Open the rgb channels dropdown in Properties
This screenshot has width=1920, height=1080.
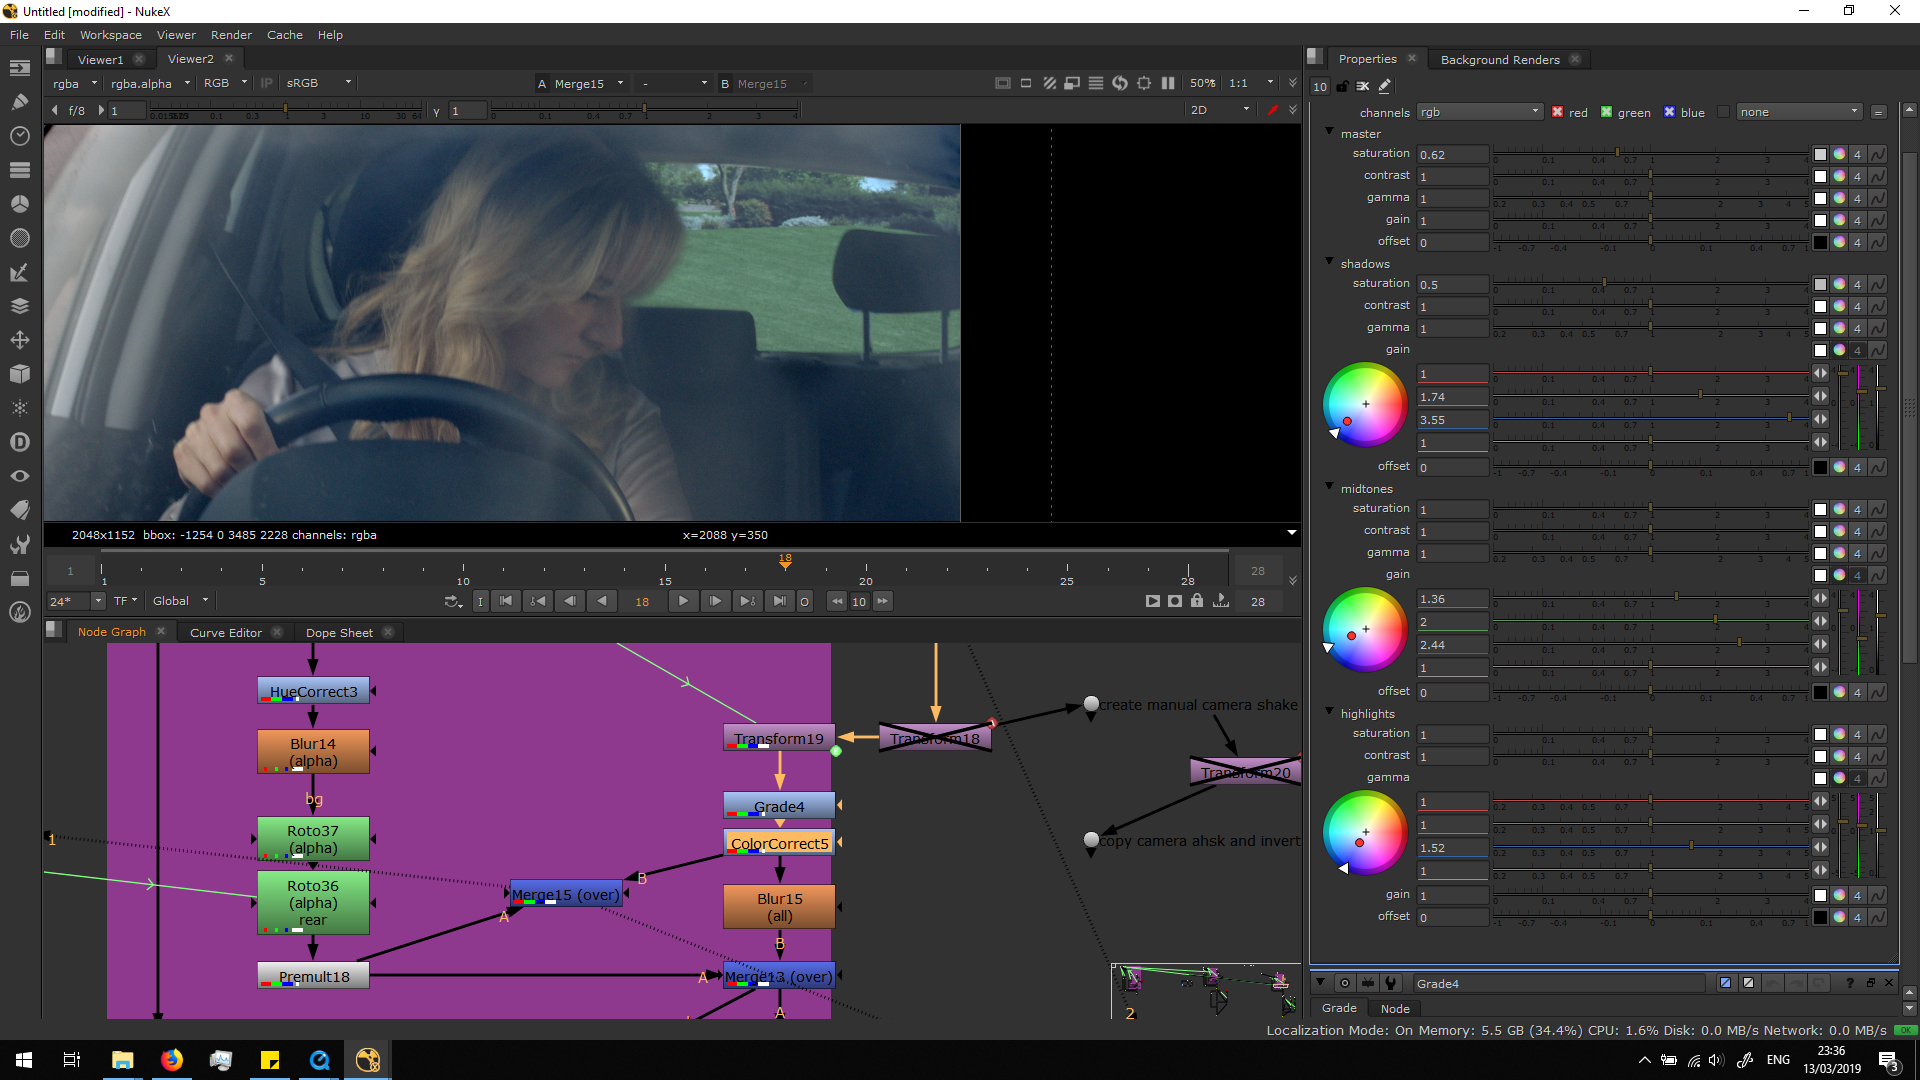1479,112
